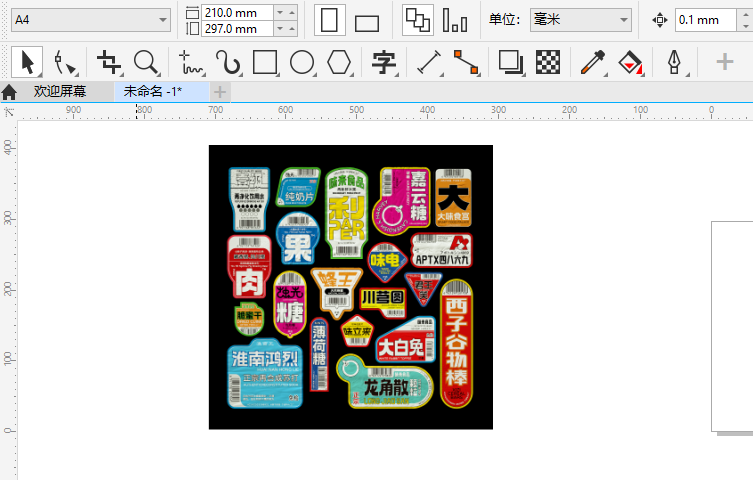The image size is (753, 480).
Task: Choose the Text (字) tool
Action: coord(384,62)
